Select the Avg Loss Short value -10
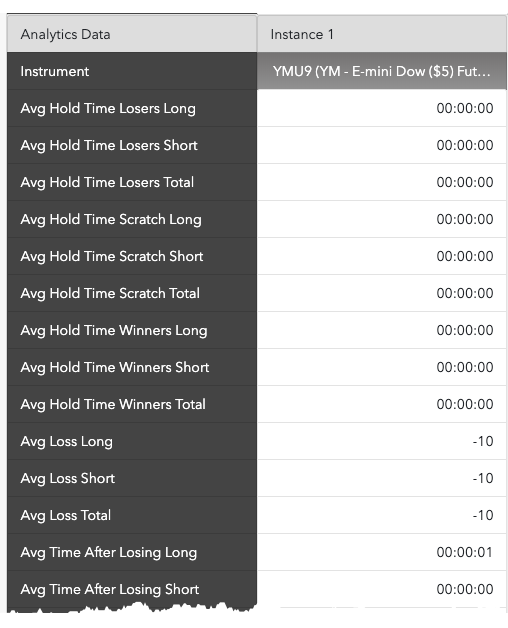This screenshot has height=628, width=508. click(483, 478)
